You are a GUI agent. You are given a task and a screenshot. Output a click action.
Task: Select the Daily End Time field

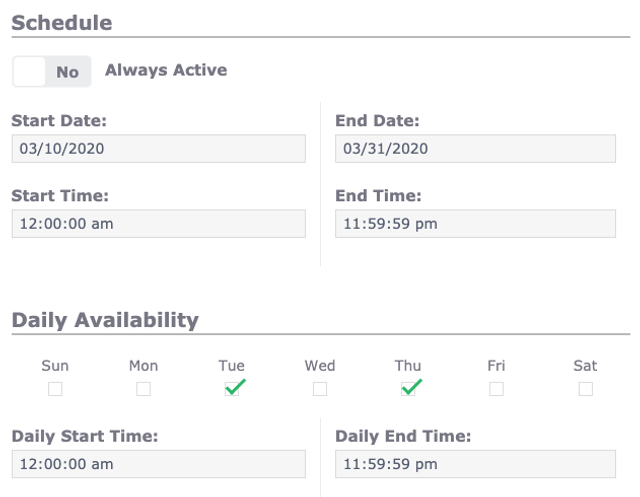click(x=475, y=464)
